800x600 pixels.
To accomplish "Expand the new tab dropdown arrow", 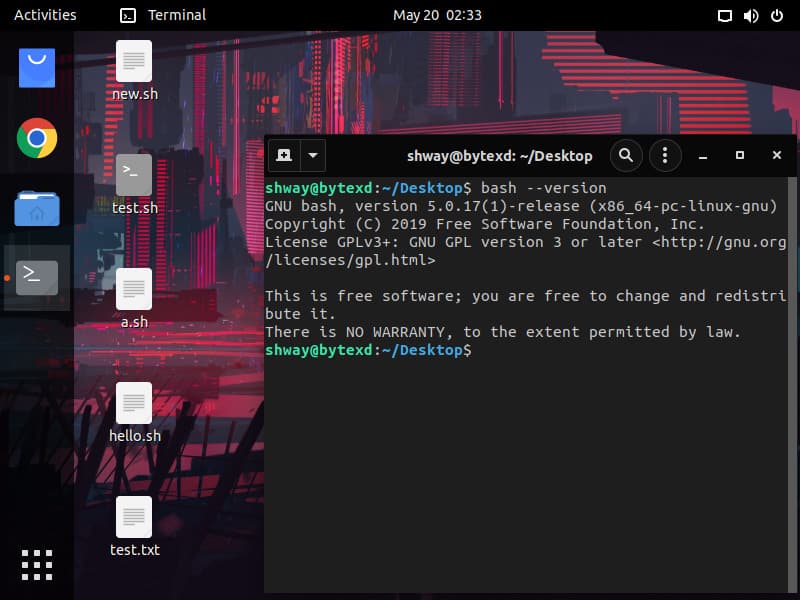I will coord(313,155).
